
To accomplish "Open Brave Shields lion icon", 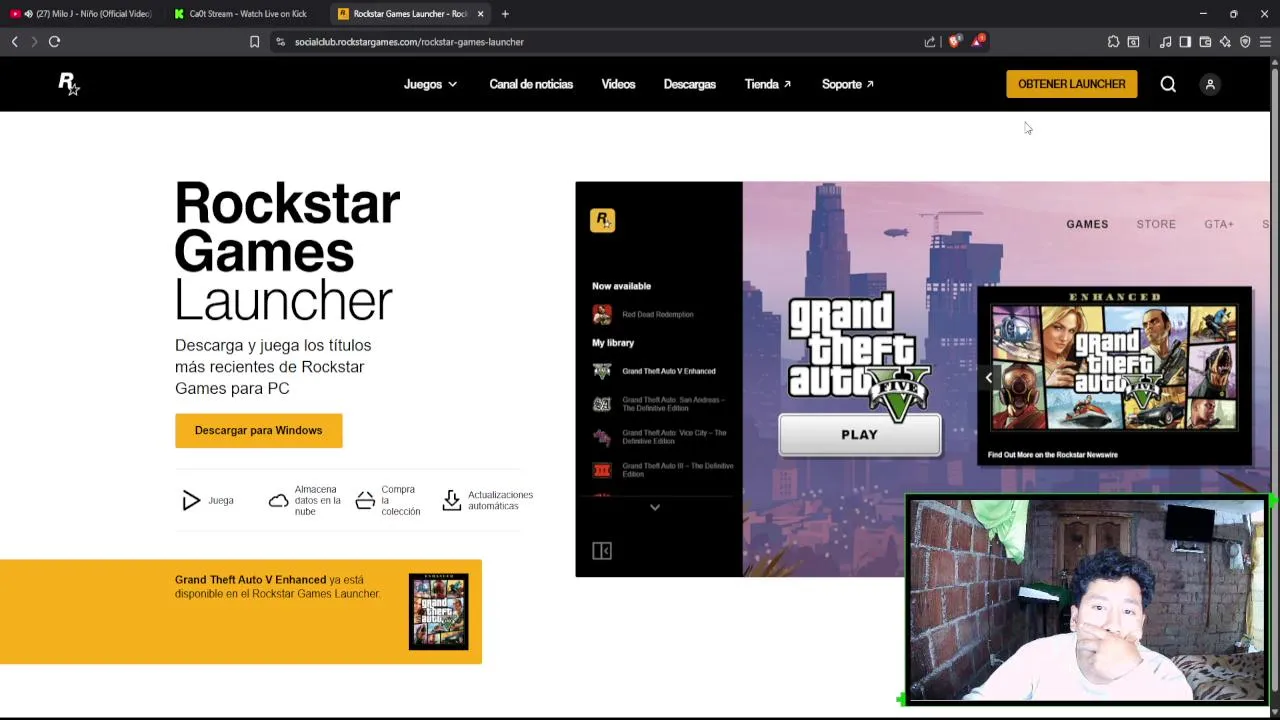I will click(955, 41).
